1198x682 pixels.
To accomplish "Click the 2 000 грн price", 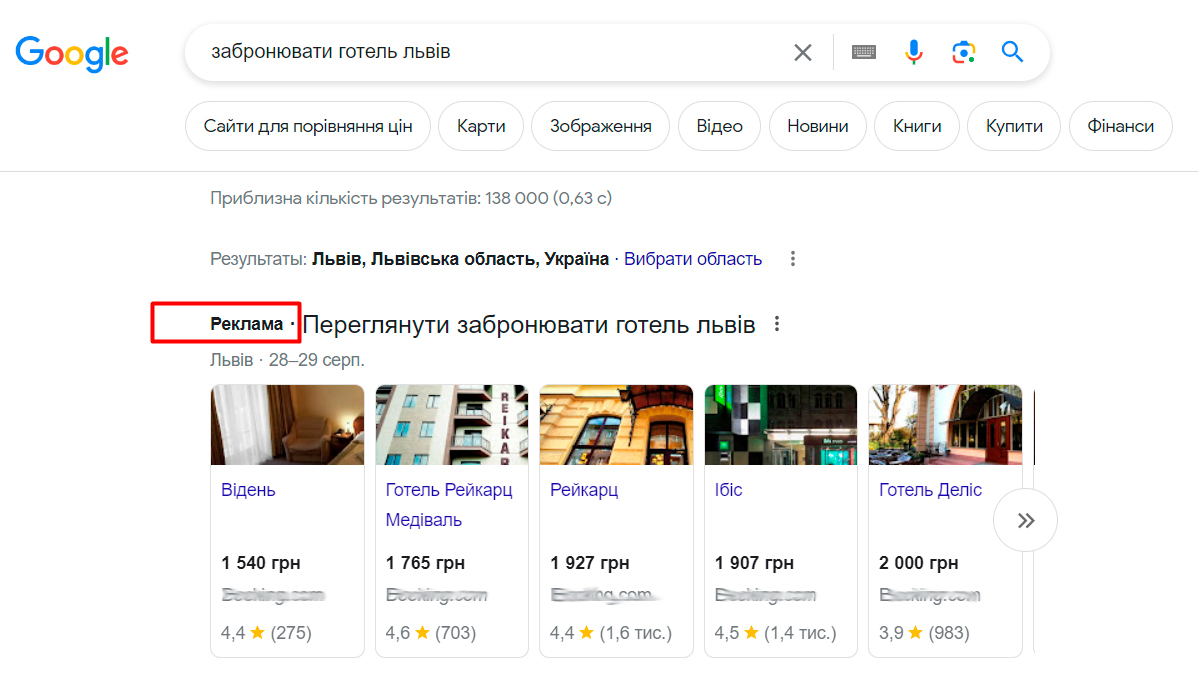I will [918, 563].
